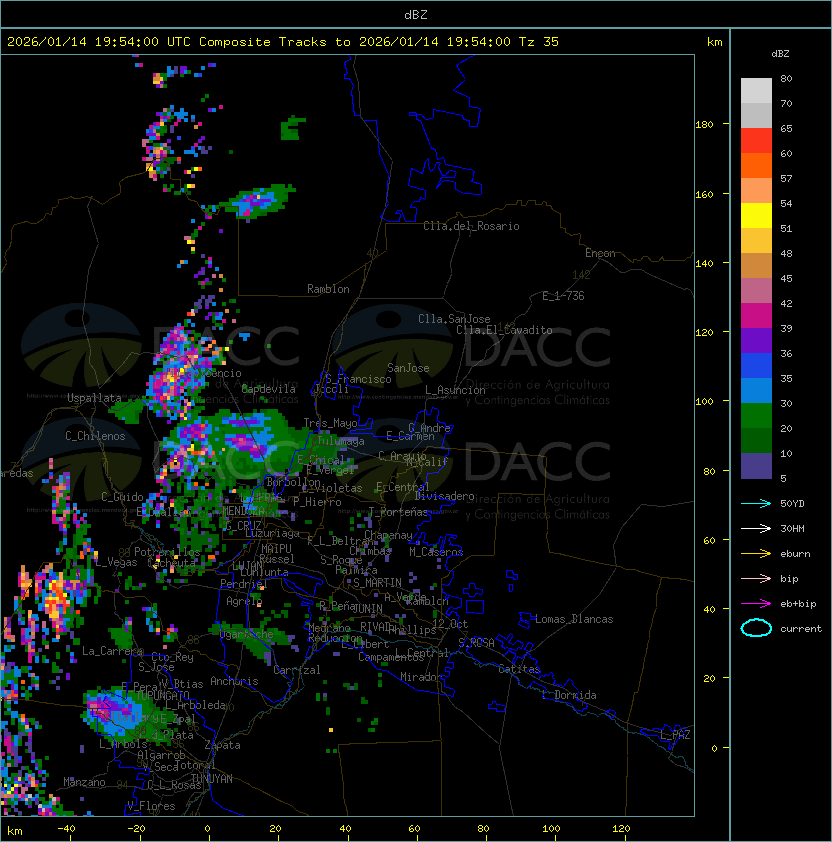Image resolution: width=832 pixels, height=842 pixels.
Task: Click the white 30HM arrow legend symbol
Action: (x=756, y=528)
